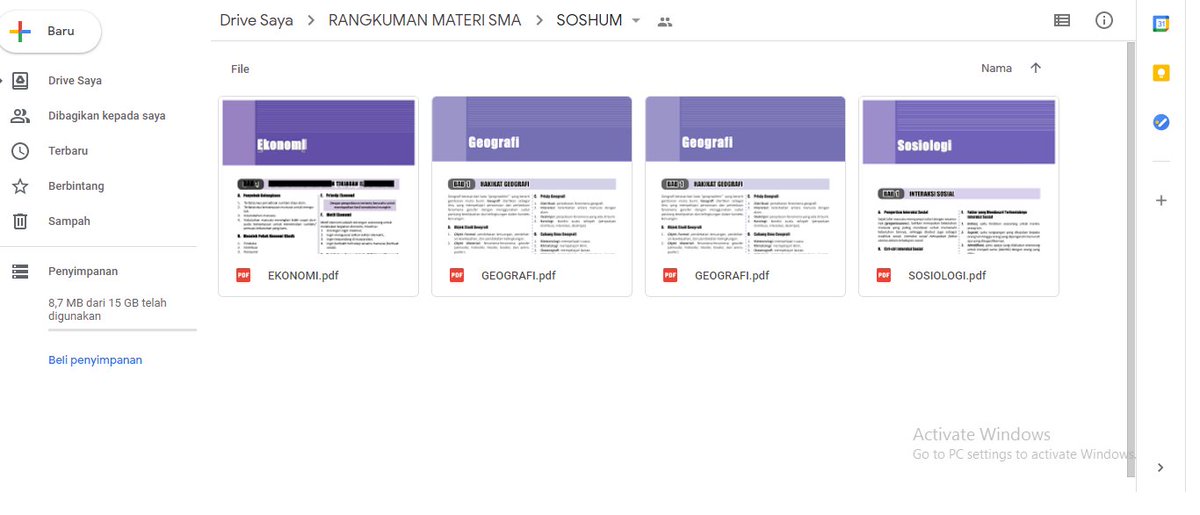Screen dimensions: 1200x515
Task: Click the Nama sort option
Action: point(997,69)
